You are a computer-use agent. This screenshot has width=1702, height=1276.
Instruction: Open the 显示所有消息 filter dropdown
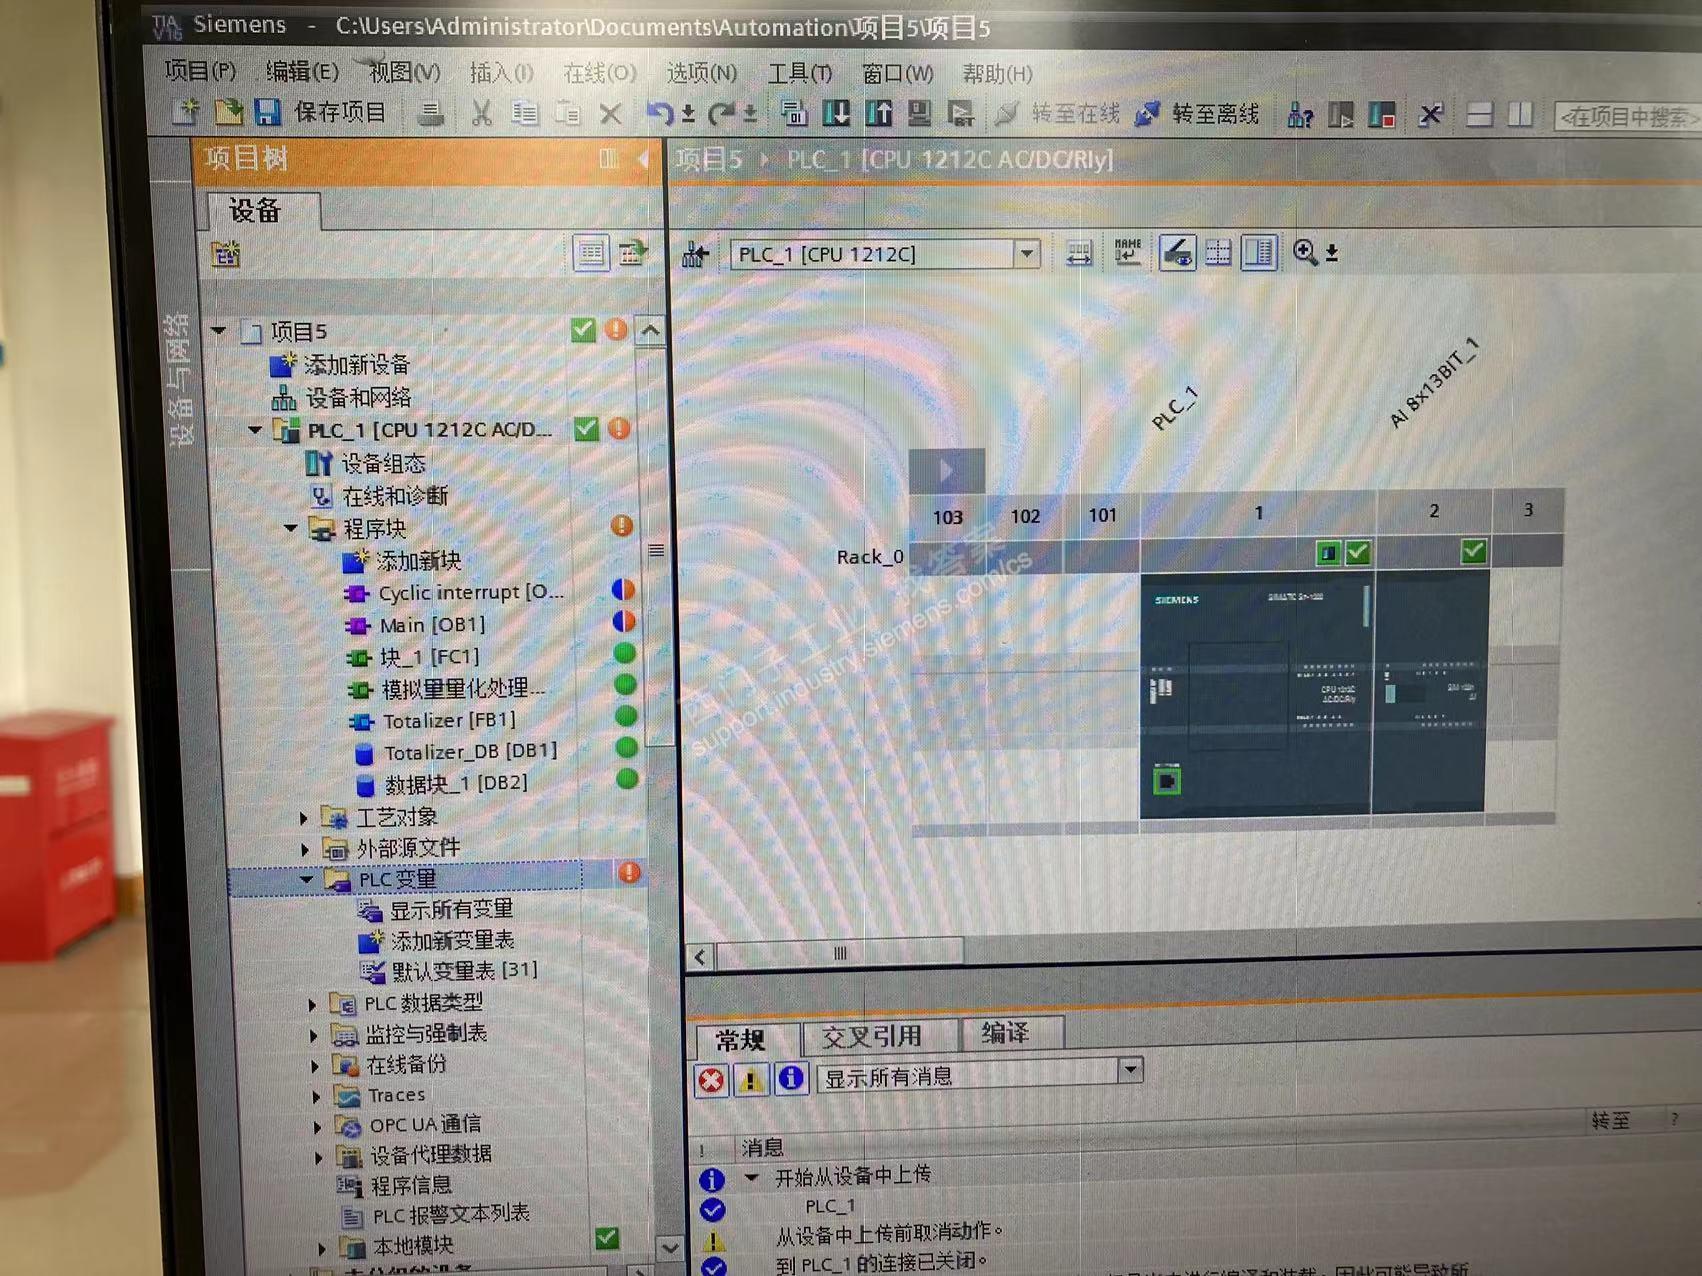point(1130,1070)
